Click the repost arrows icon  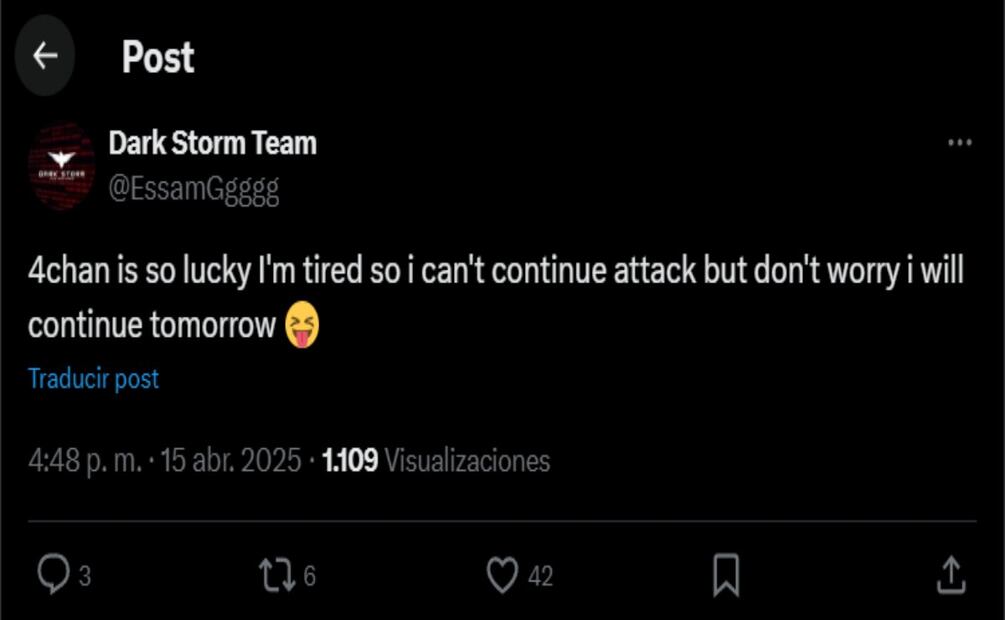tap(276, 575)
